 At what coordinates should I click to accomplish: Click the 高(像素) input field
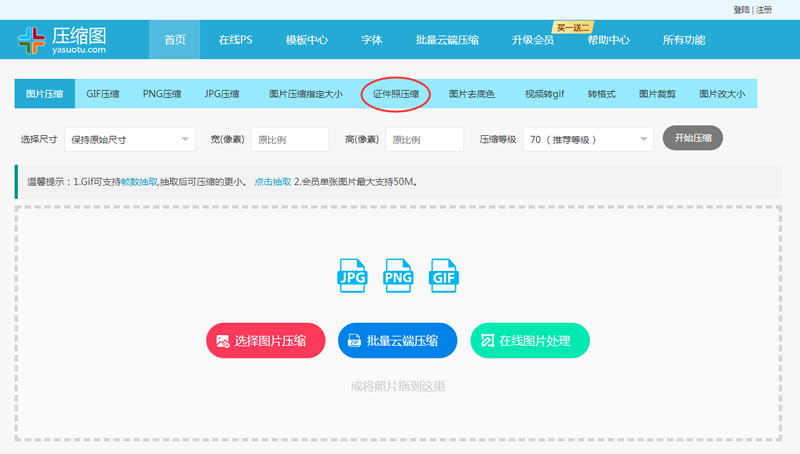pyautogui.click(x=424, y=139)
